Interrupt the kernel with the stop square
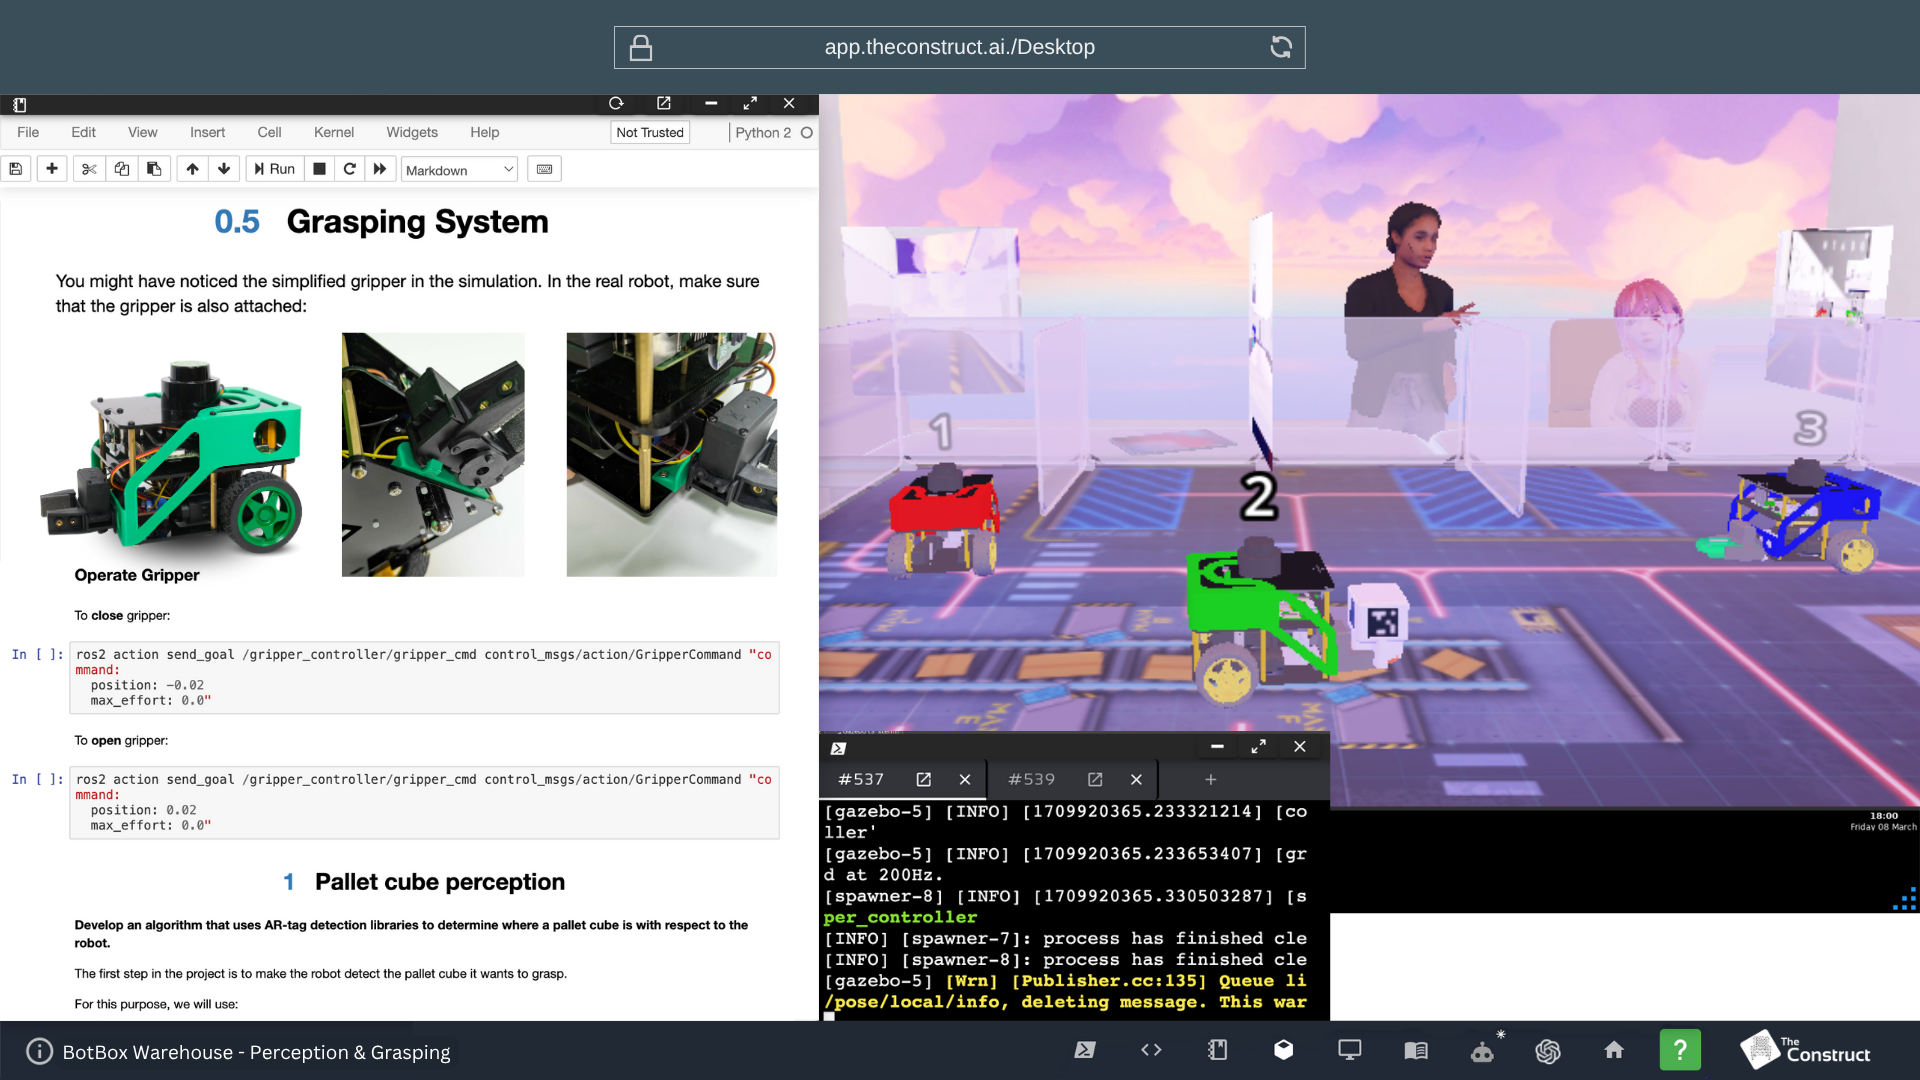The image size is (1920, 1080). click(x=319, y=169)
